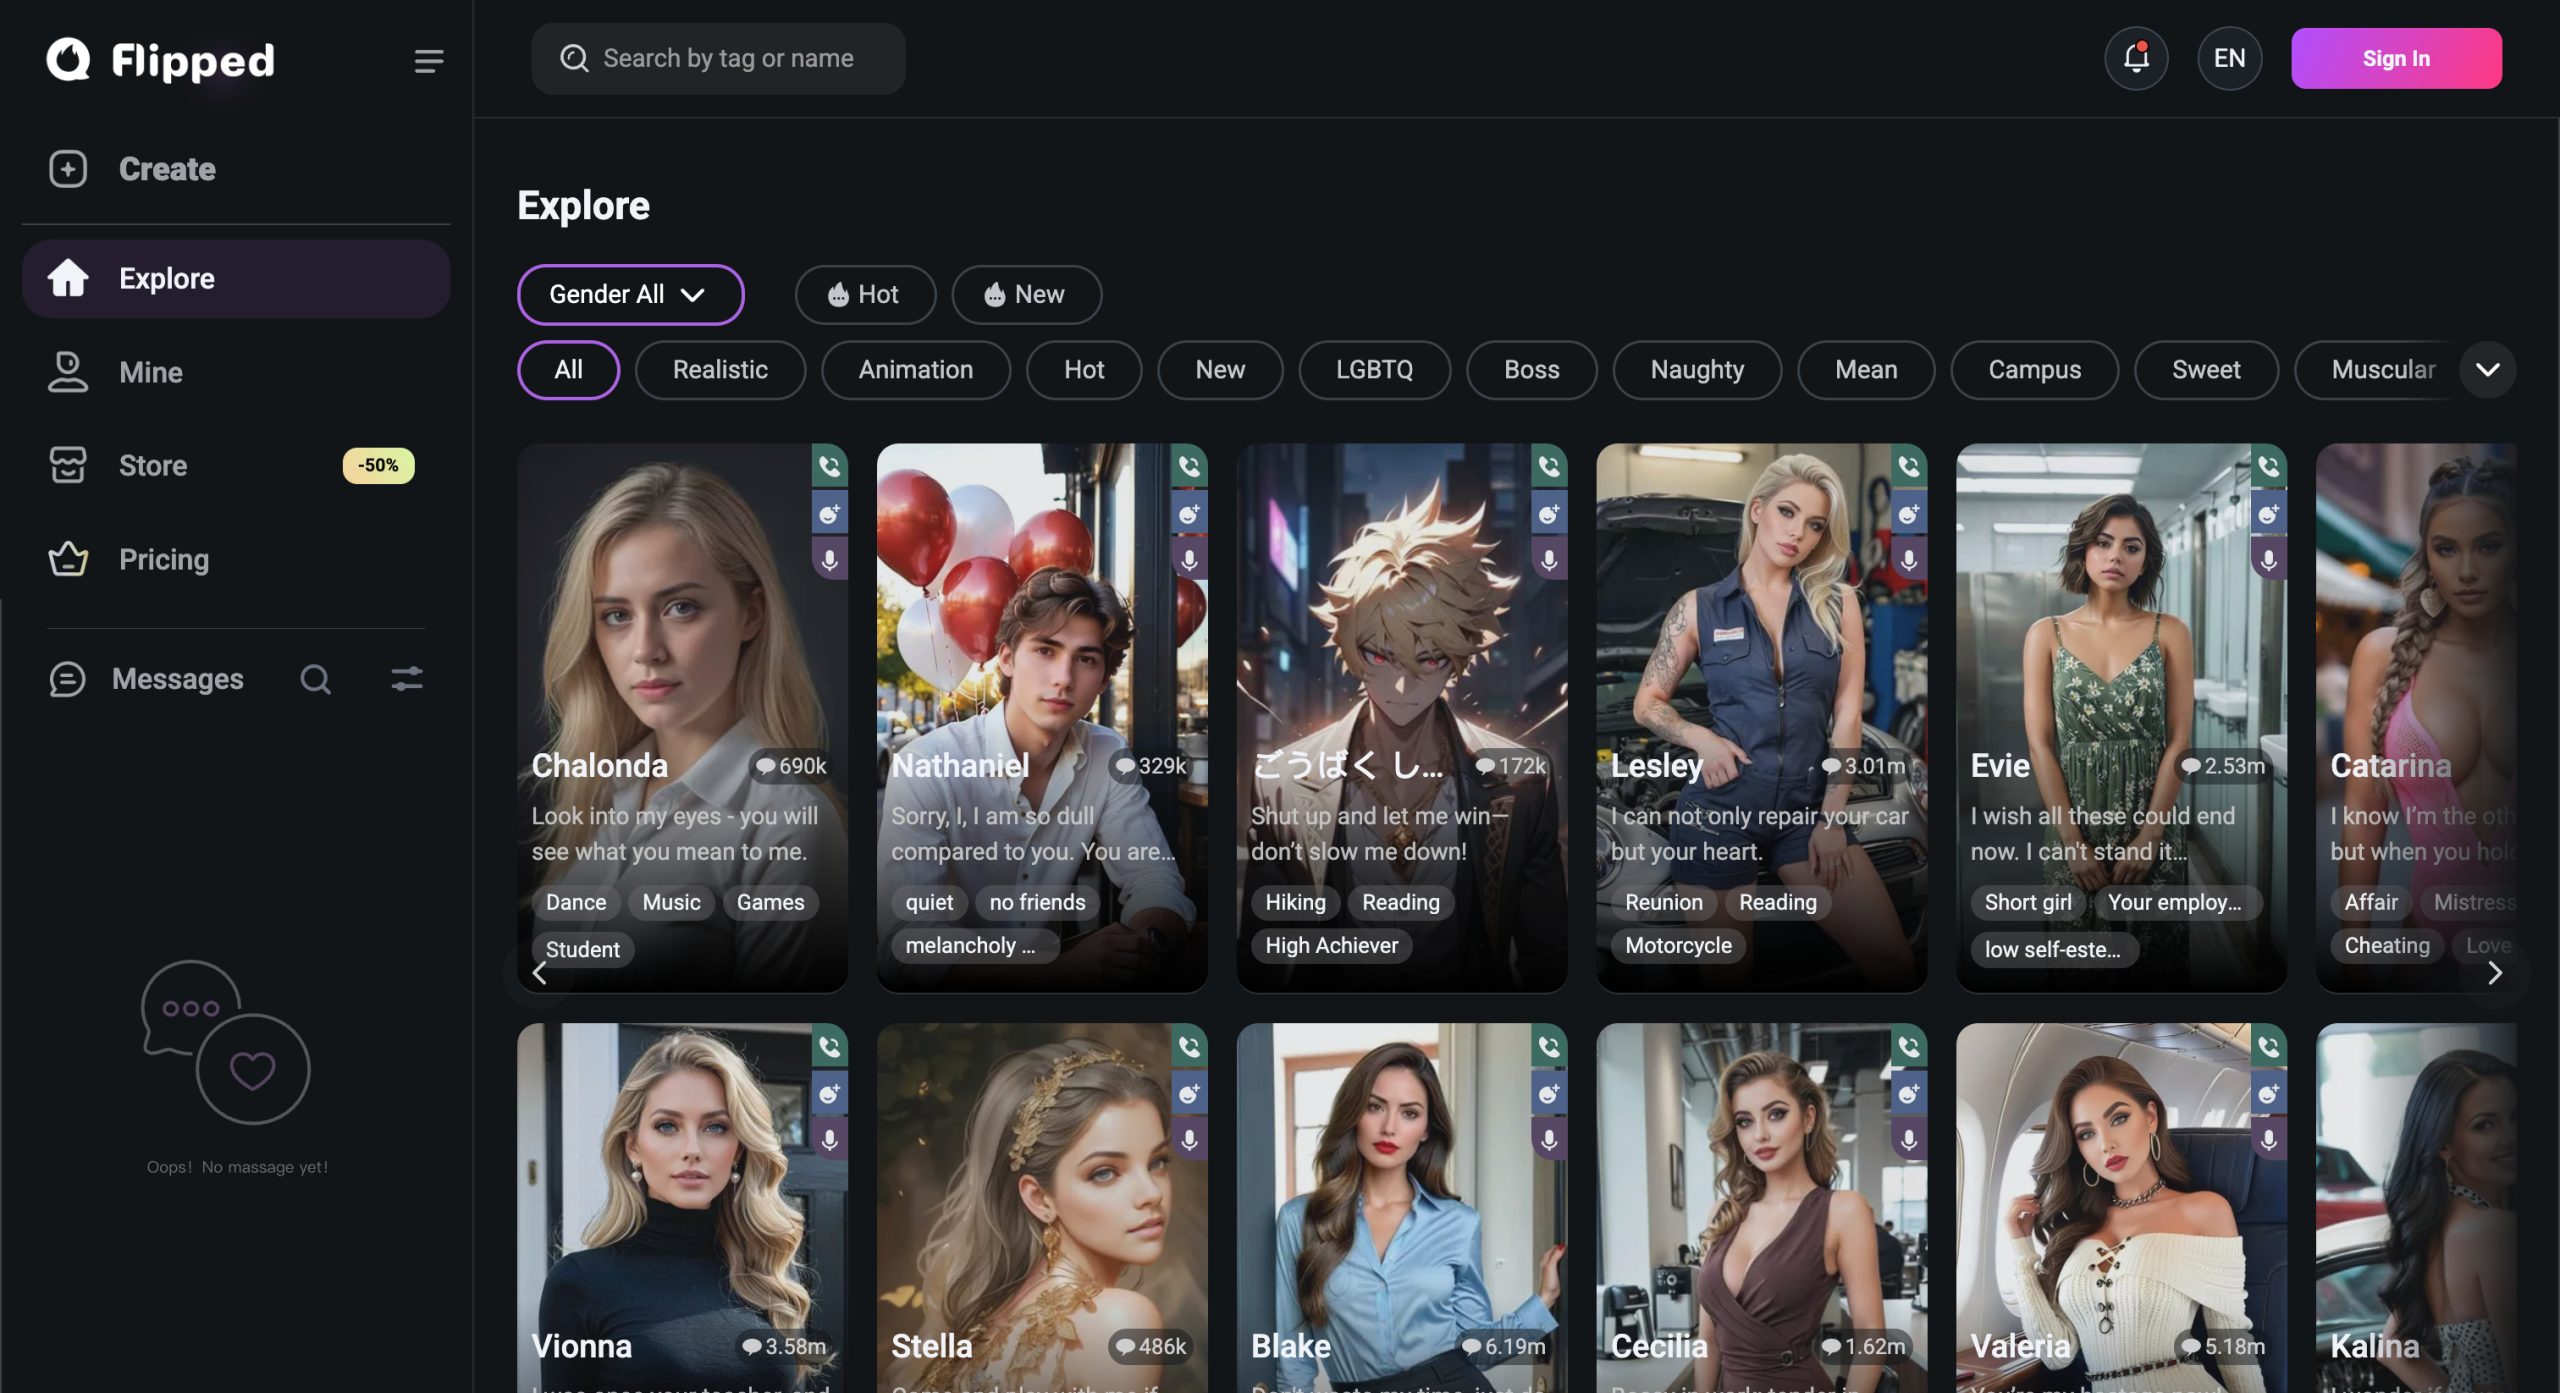This screenshot has height=1393, width=2560.
Task: Open the Japanese-named anime character card
Action: pyautogui.click(x=1401, y=718)
